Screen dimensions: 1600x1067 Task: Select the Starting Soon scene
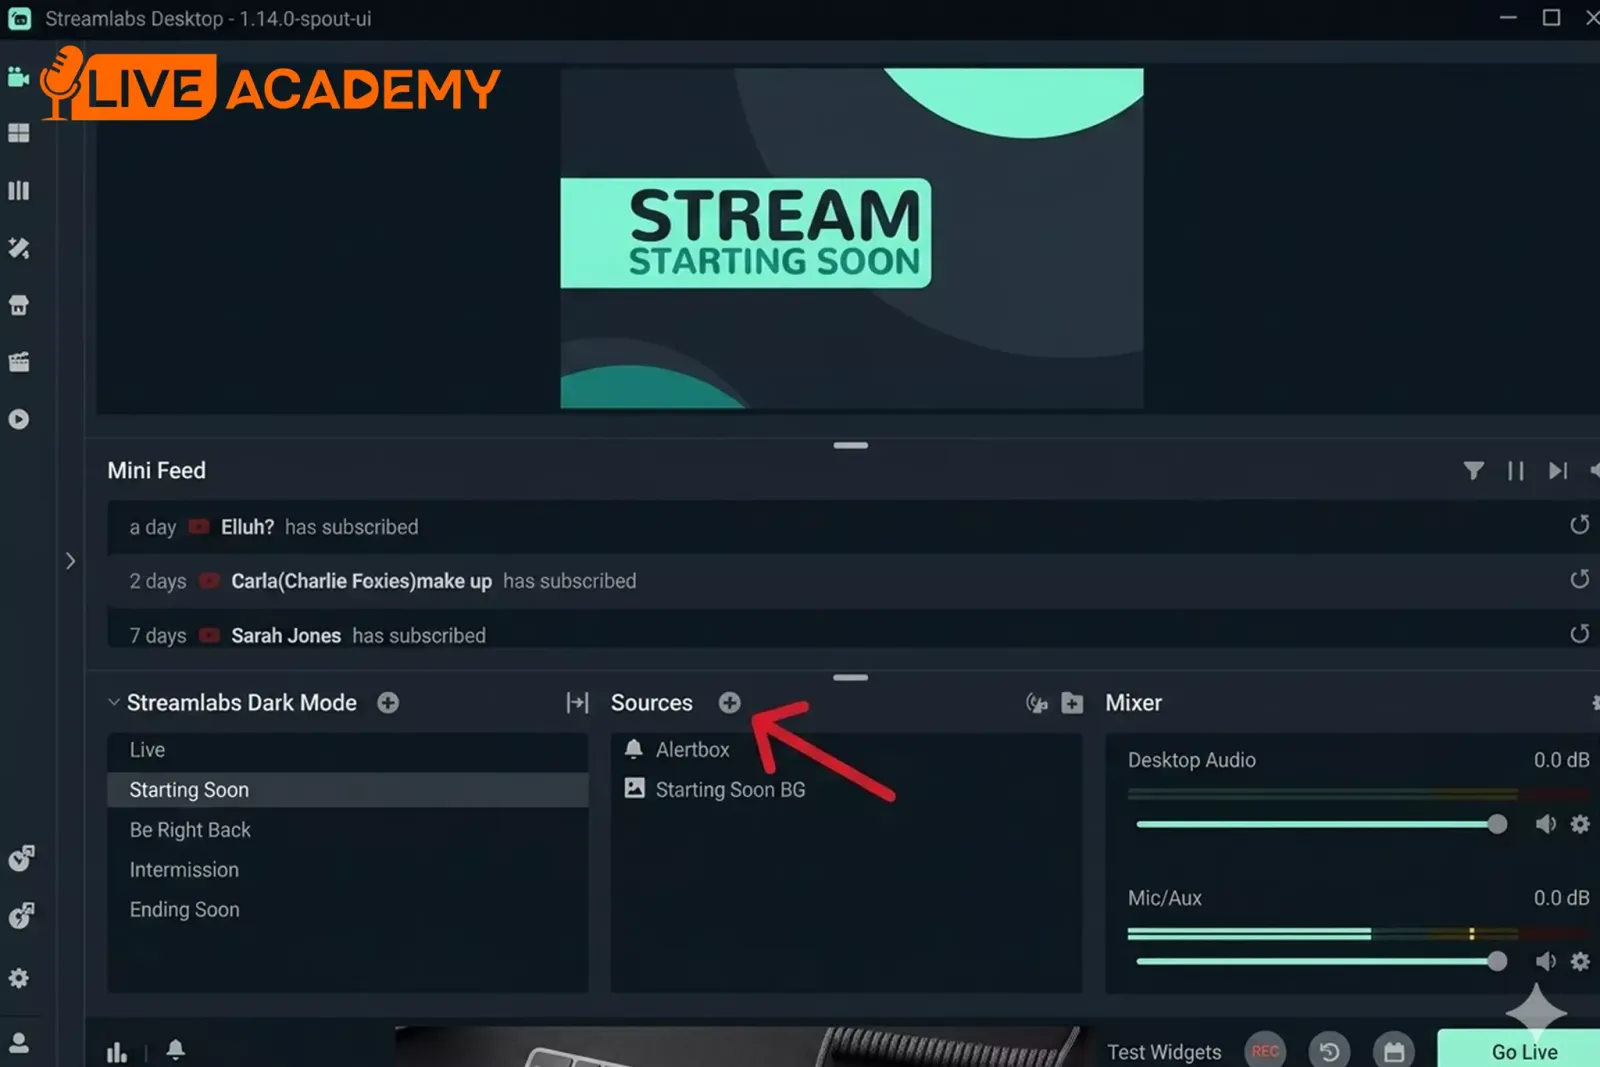348,790
